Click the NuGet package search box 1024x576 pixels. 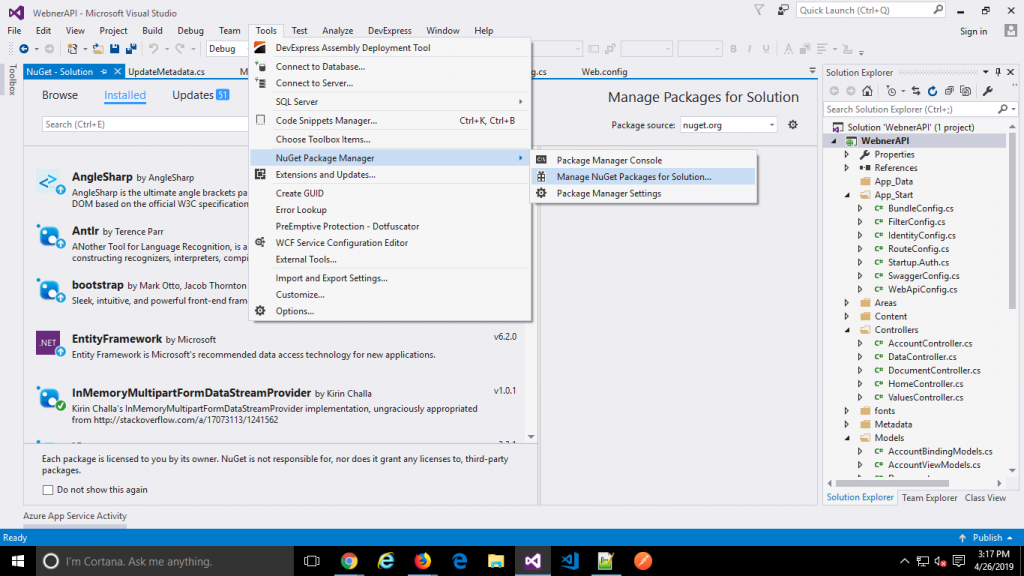(120, 124)
